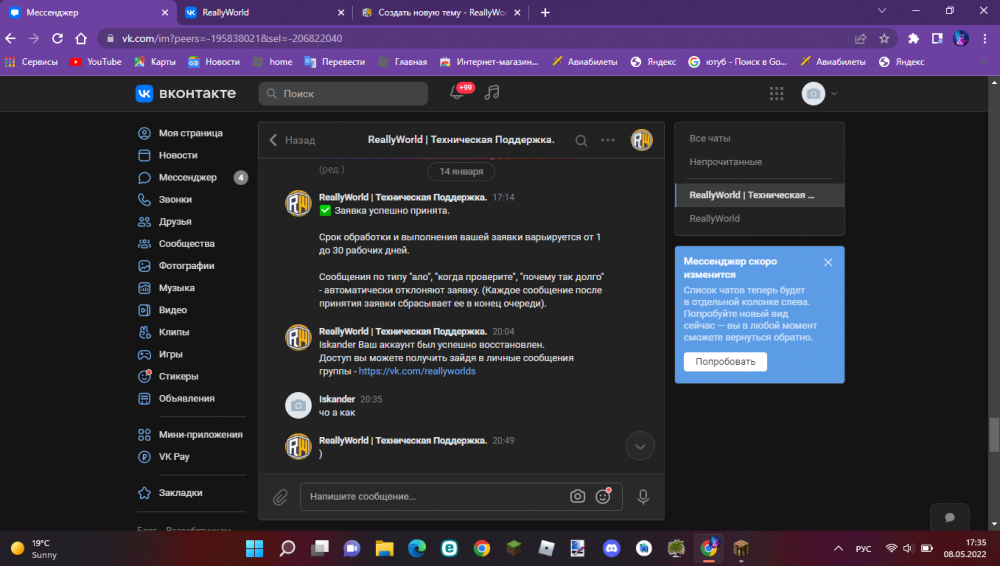The height and width of the screenshot is (566, 1000).
Task: Open the Перевести bookmark
Action: pyautogui.click(x=335, y=62)
